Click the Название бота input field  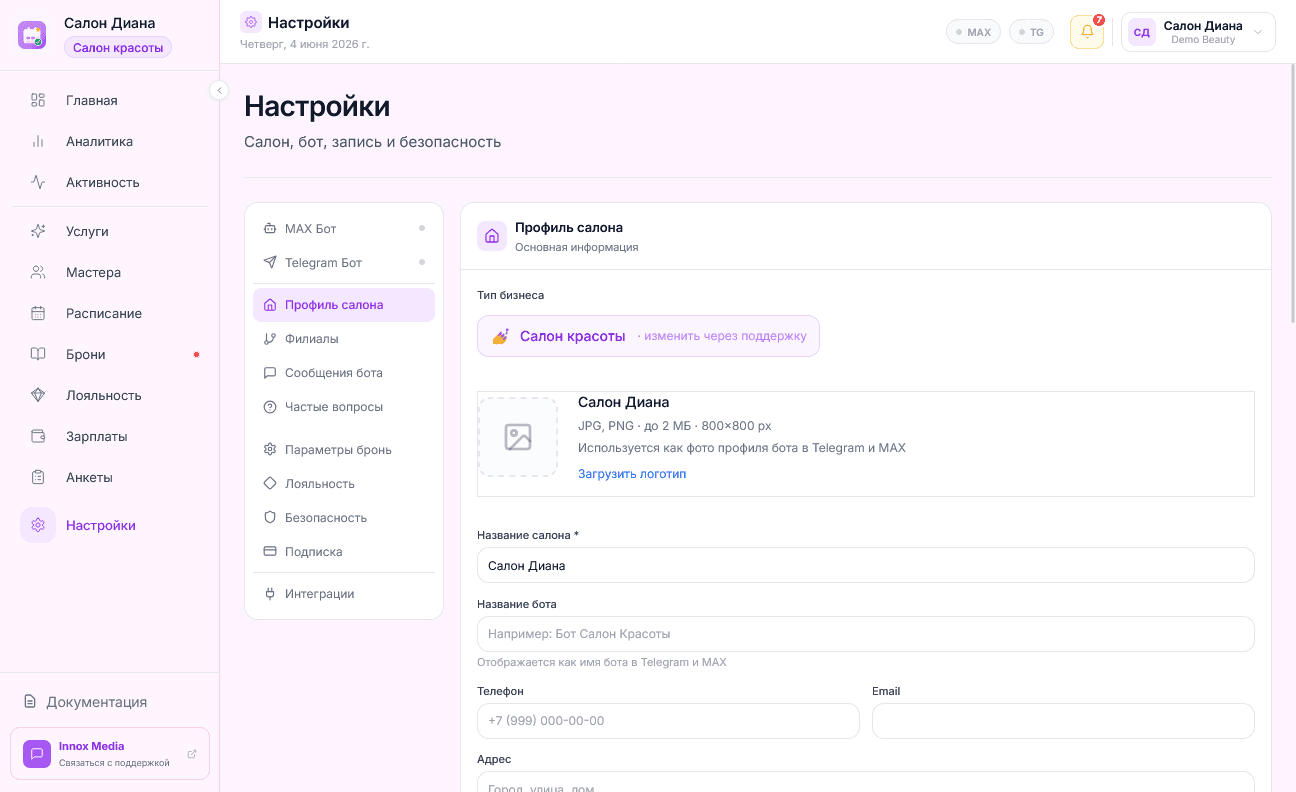(x=866, y=634)
